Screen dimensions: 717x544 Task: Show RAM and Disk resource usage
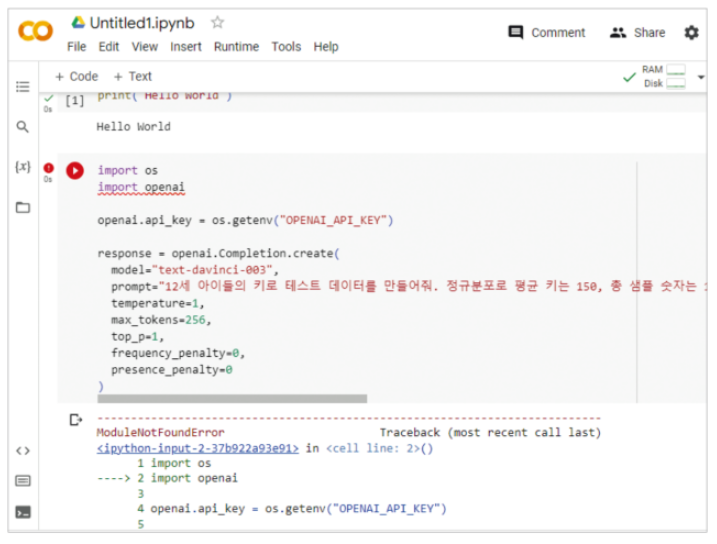pos(663,76)
